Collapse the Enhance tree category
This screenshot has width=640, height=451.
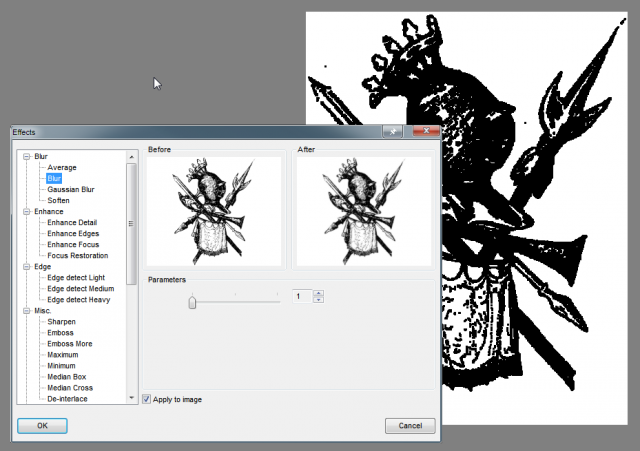click(27, 211)
